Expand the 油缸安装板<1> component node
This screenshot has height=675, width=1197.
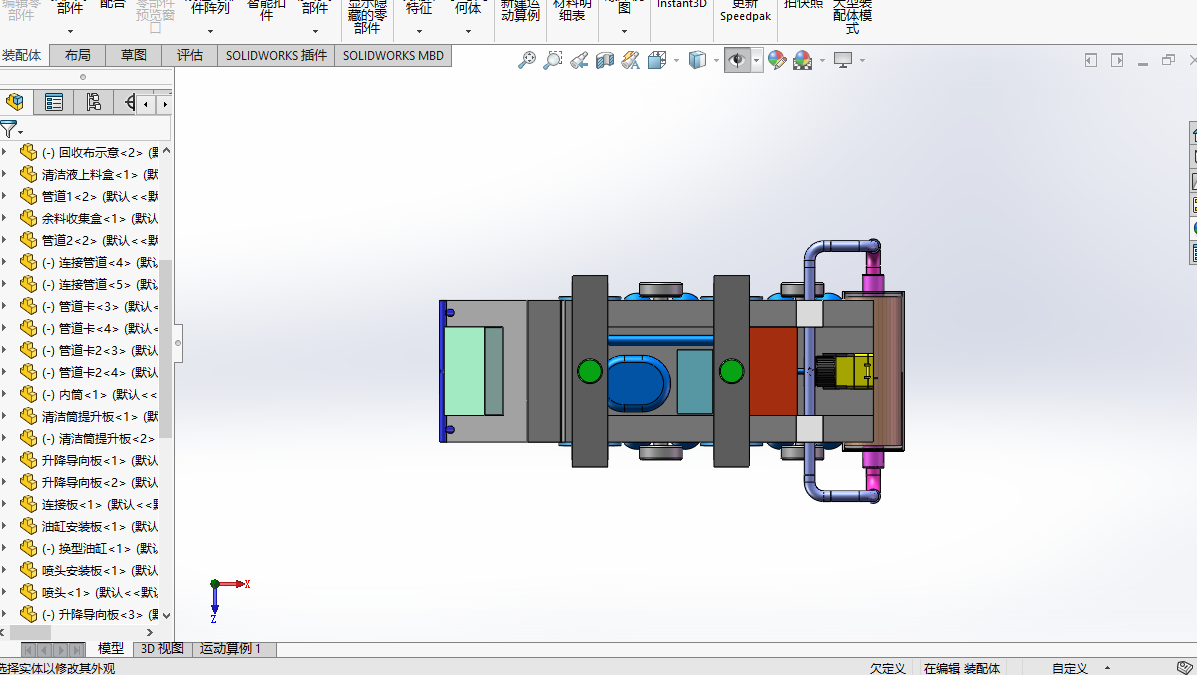point(4,526)
